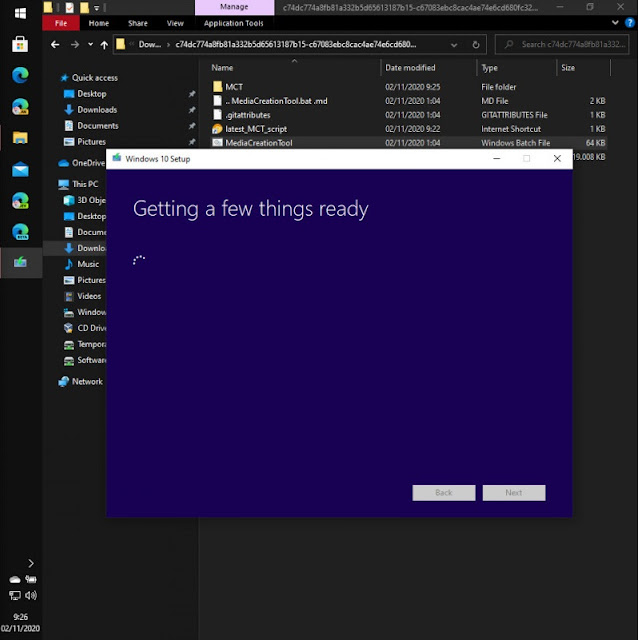The height and width of the screenshot is (640, 638).
Task: Show hidden system tray icons
Action: click(31, 563)
